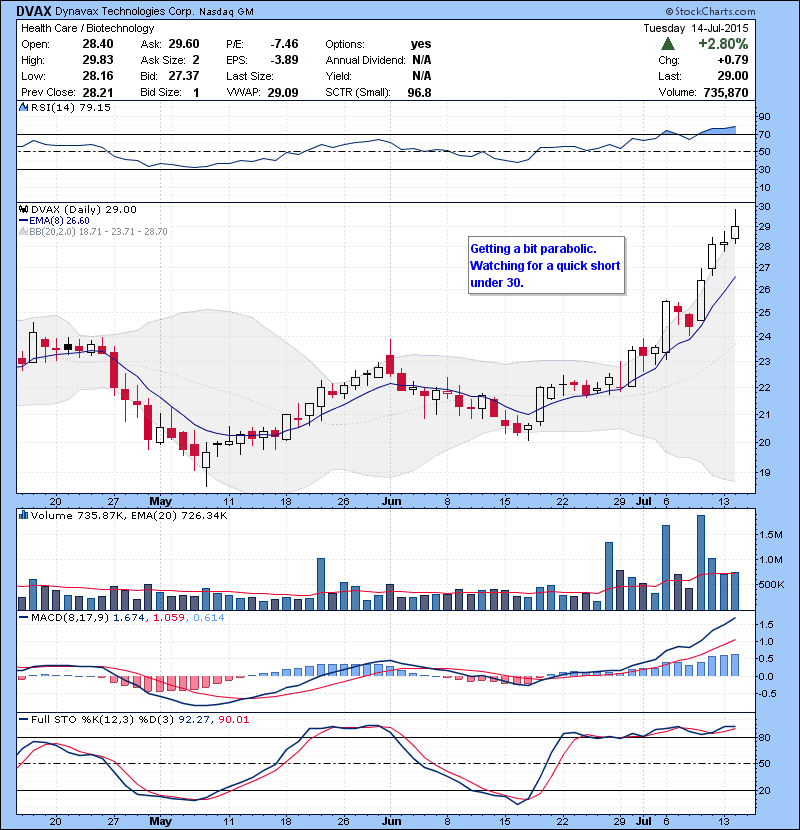Click the Bid value 27.37
The width and height of the screenshot is (800, 830).
coord(184,76)
